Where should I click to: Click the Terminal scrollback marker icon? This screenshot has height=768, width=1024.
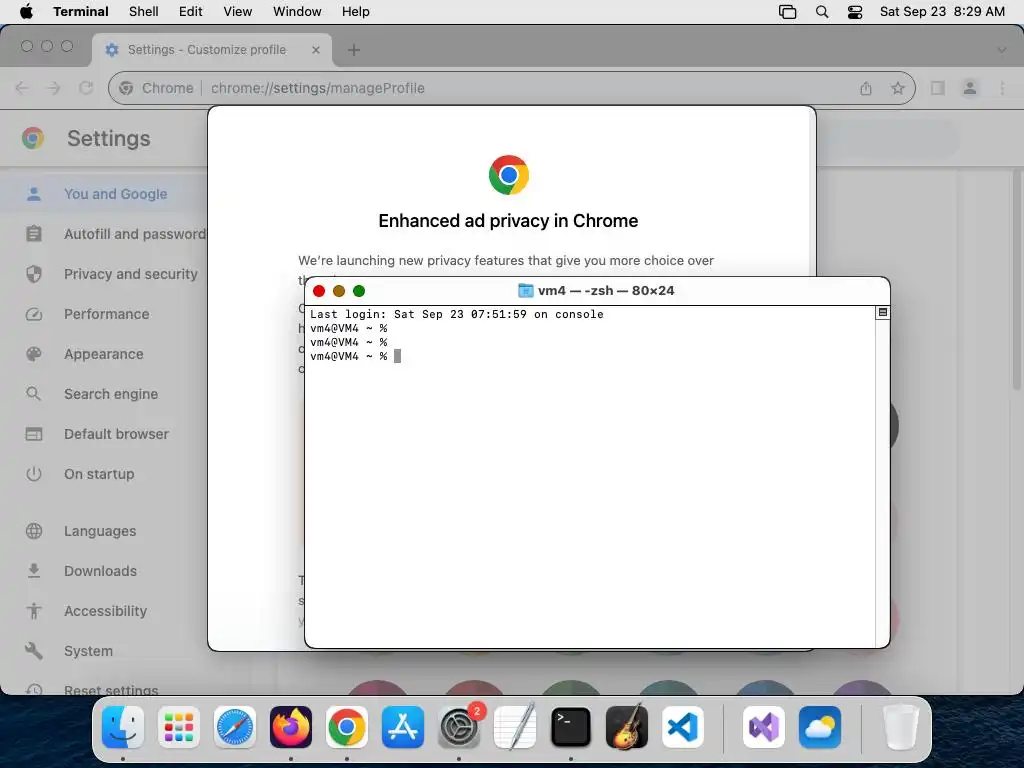point(882,313)
